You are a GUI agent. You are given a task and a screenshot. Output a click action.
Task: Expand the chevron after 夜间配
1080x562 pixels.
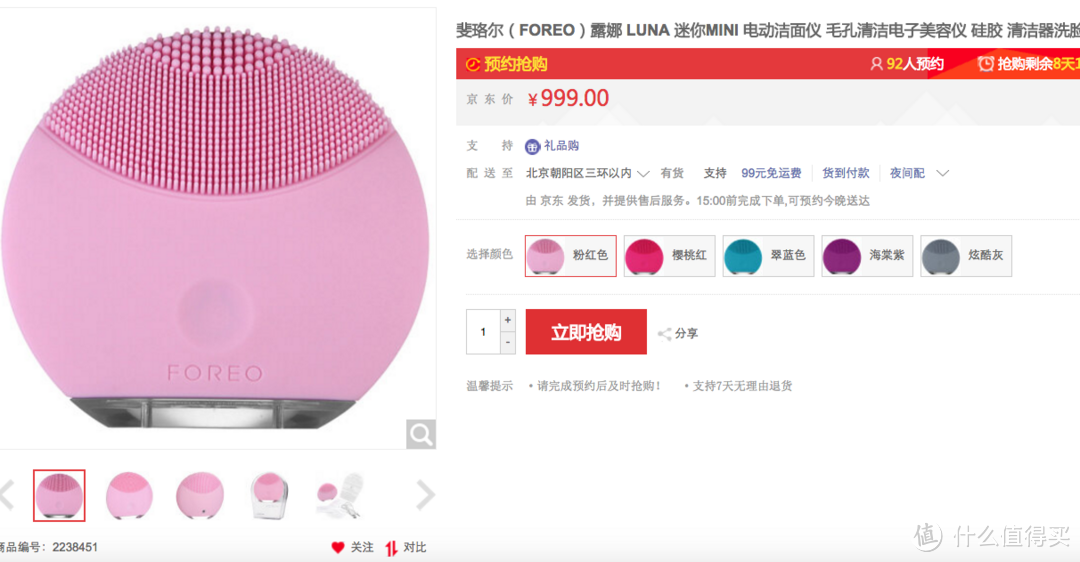pos(943,174)
